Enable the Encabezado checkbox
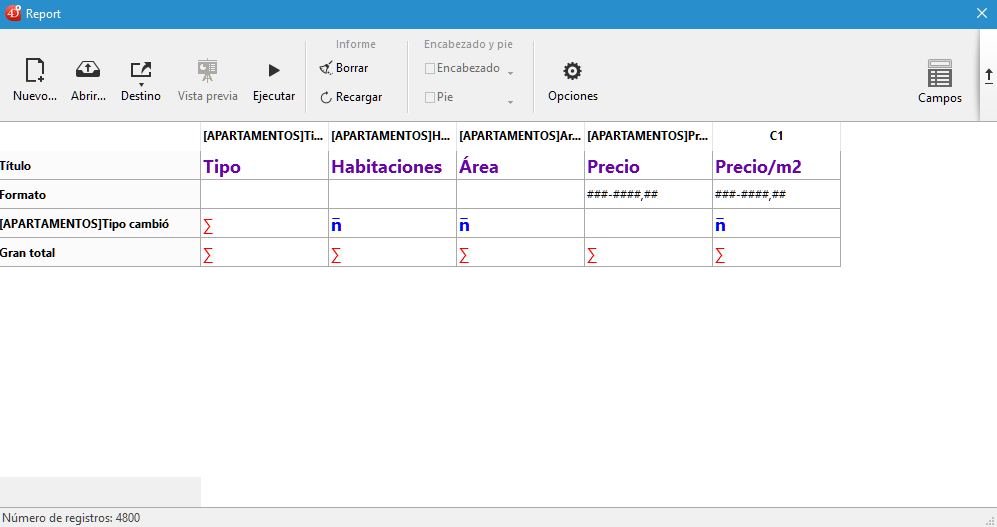997x527 pixels. coord(430,68)
